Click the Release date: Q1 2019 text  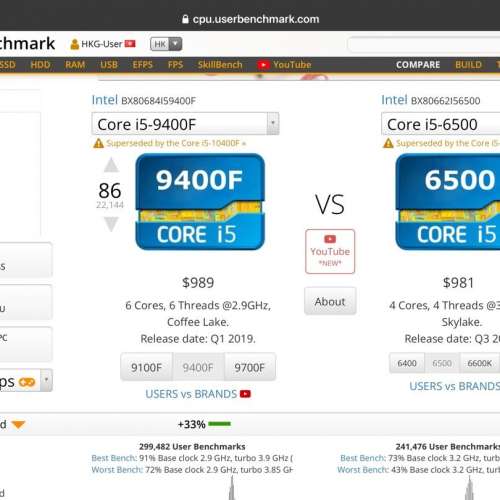198,339
